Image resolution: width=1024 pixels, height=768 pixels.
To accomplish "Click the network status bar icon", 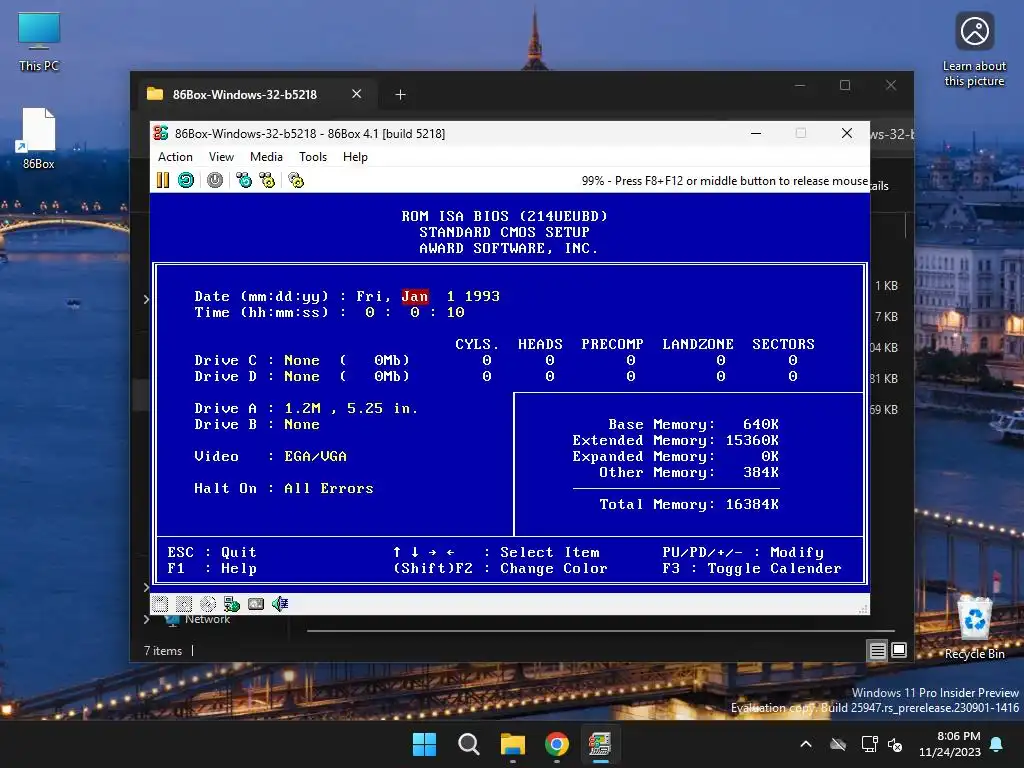I will (x=232, y=604).
